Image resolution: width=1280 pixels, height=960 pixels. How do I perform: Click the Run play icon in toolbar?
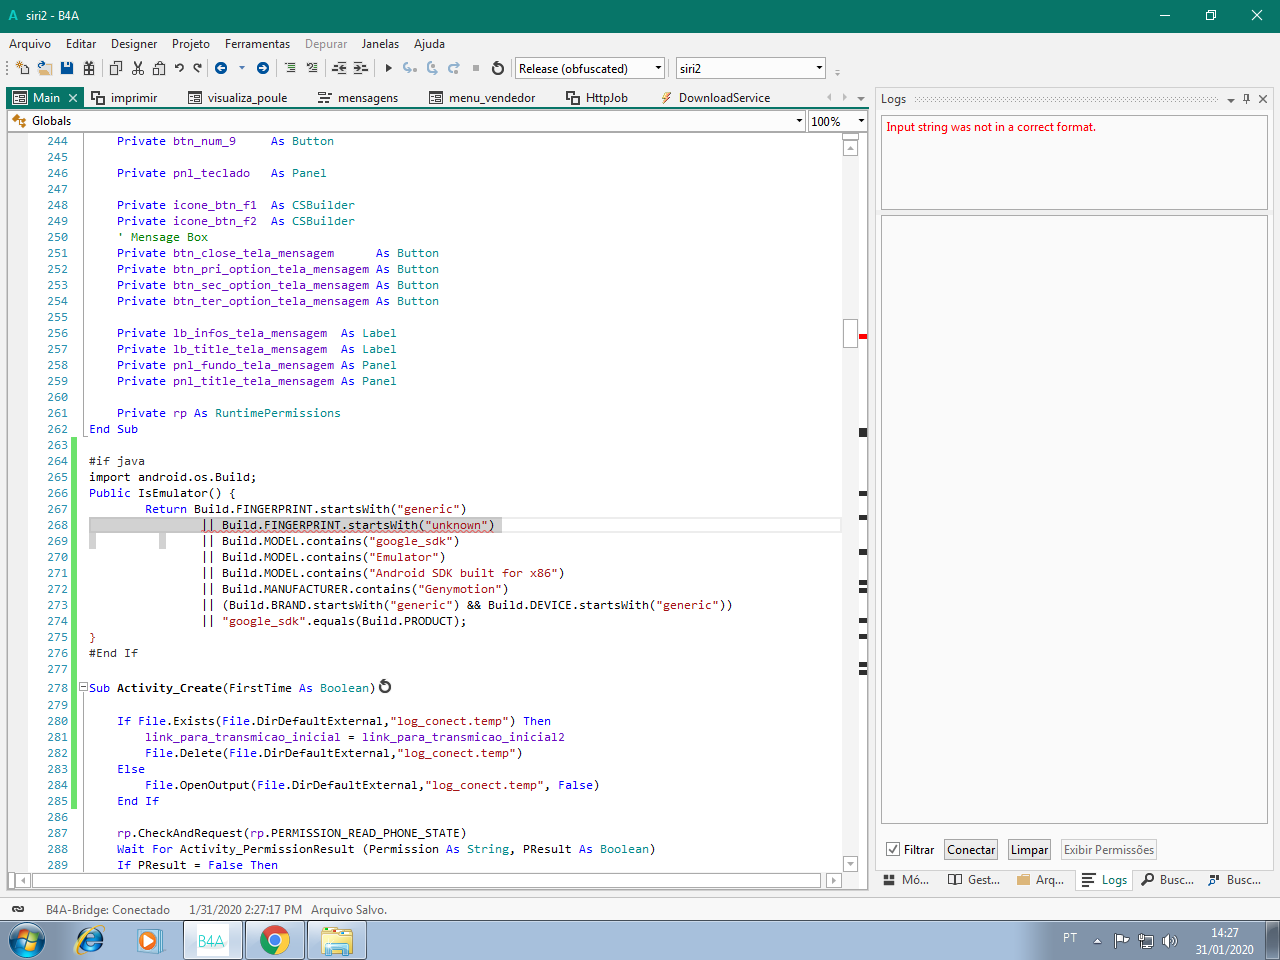(x=388, y=68)
